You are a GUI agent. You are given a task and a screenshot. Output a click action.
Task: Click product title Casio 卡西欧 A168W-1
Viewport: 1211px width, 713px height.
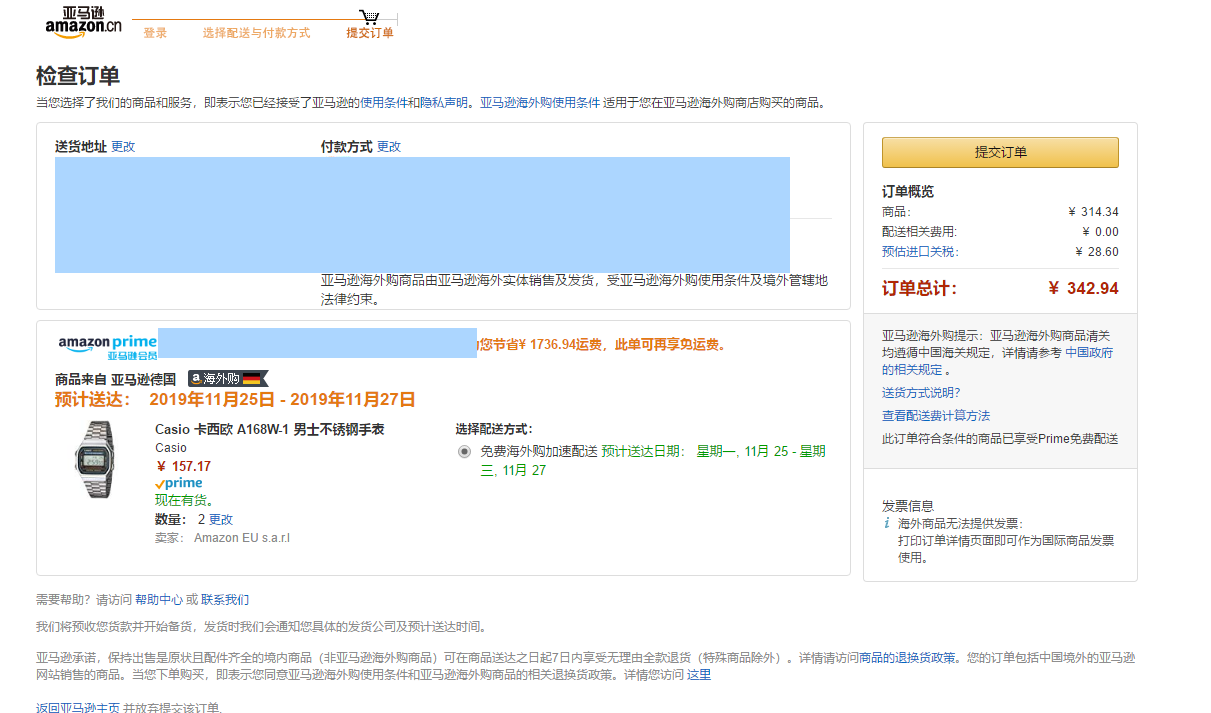click(270, 430)
